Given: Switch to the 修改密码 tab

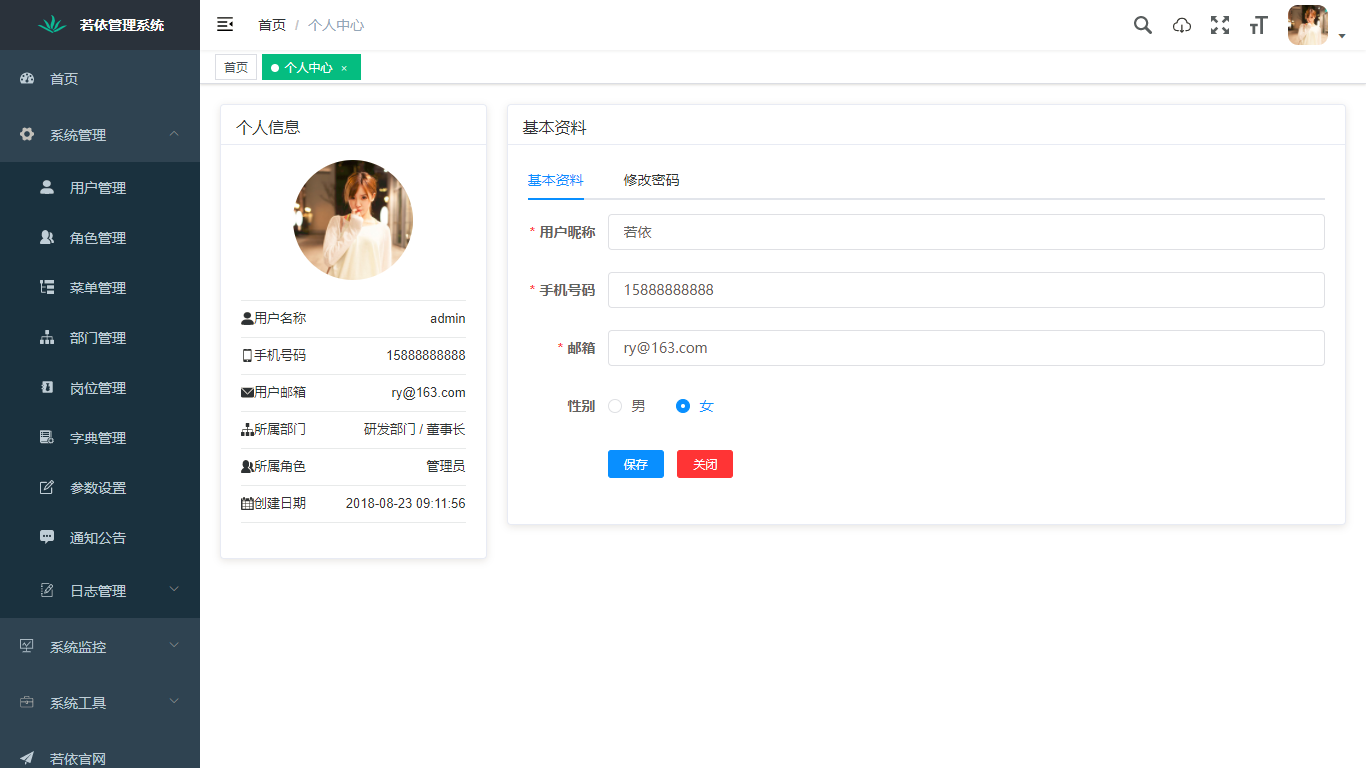Looking at the screenshot, I should pos(650,181).
